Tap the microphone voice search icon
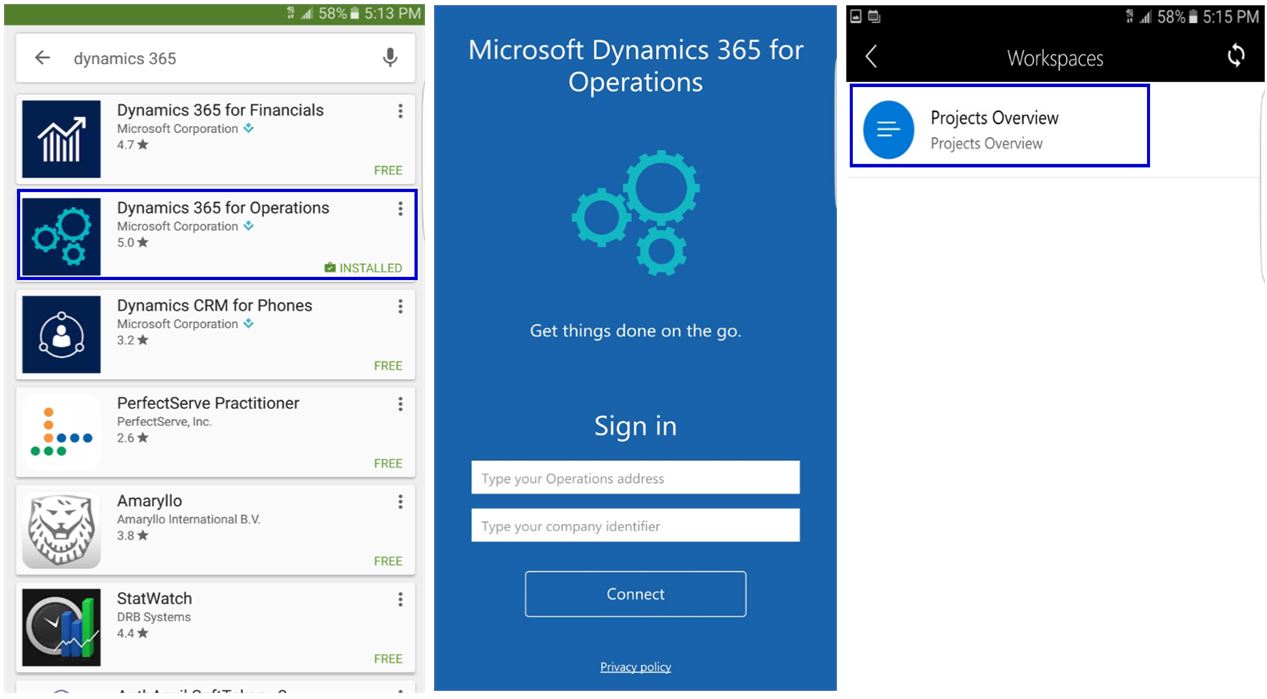1267x699 pixels. click(x=390, y=58)
